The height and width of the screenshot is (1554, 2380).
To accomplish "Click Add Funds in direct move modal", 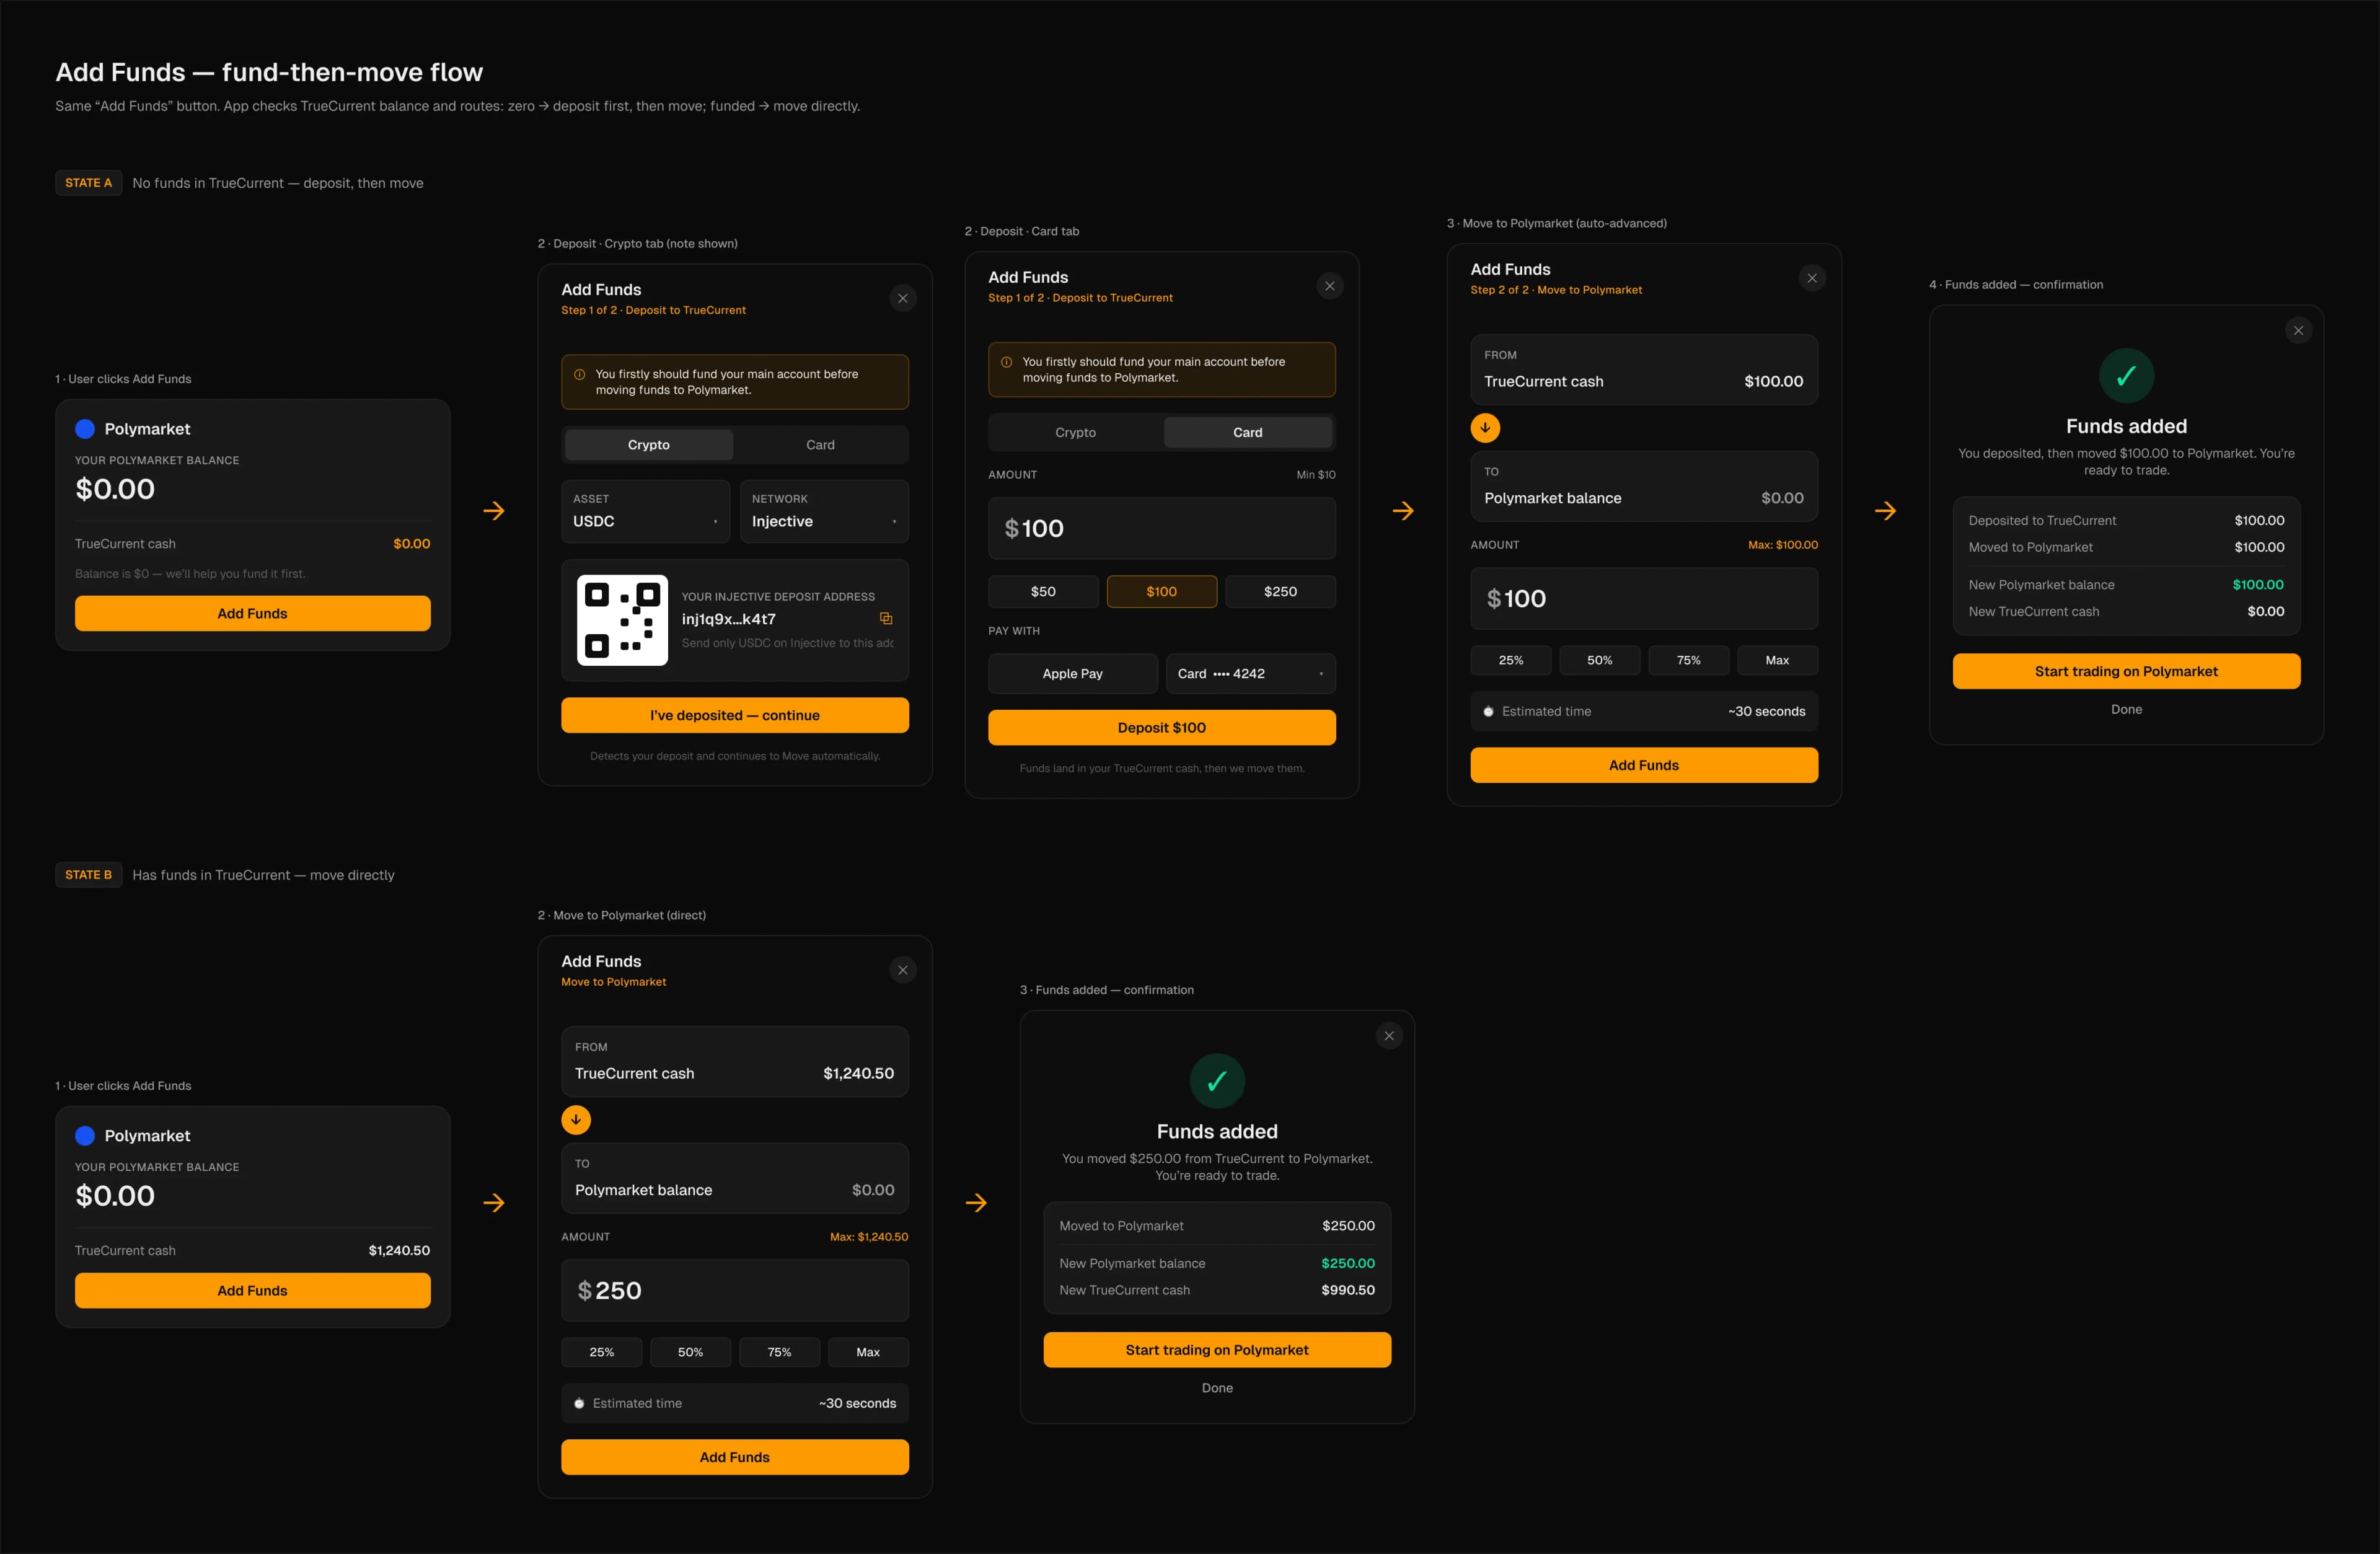I will 735,1458.
